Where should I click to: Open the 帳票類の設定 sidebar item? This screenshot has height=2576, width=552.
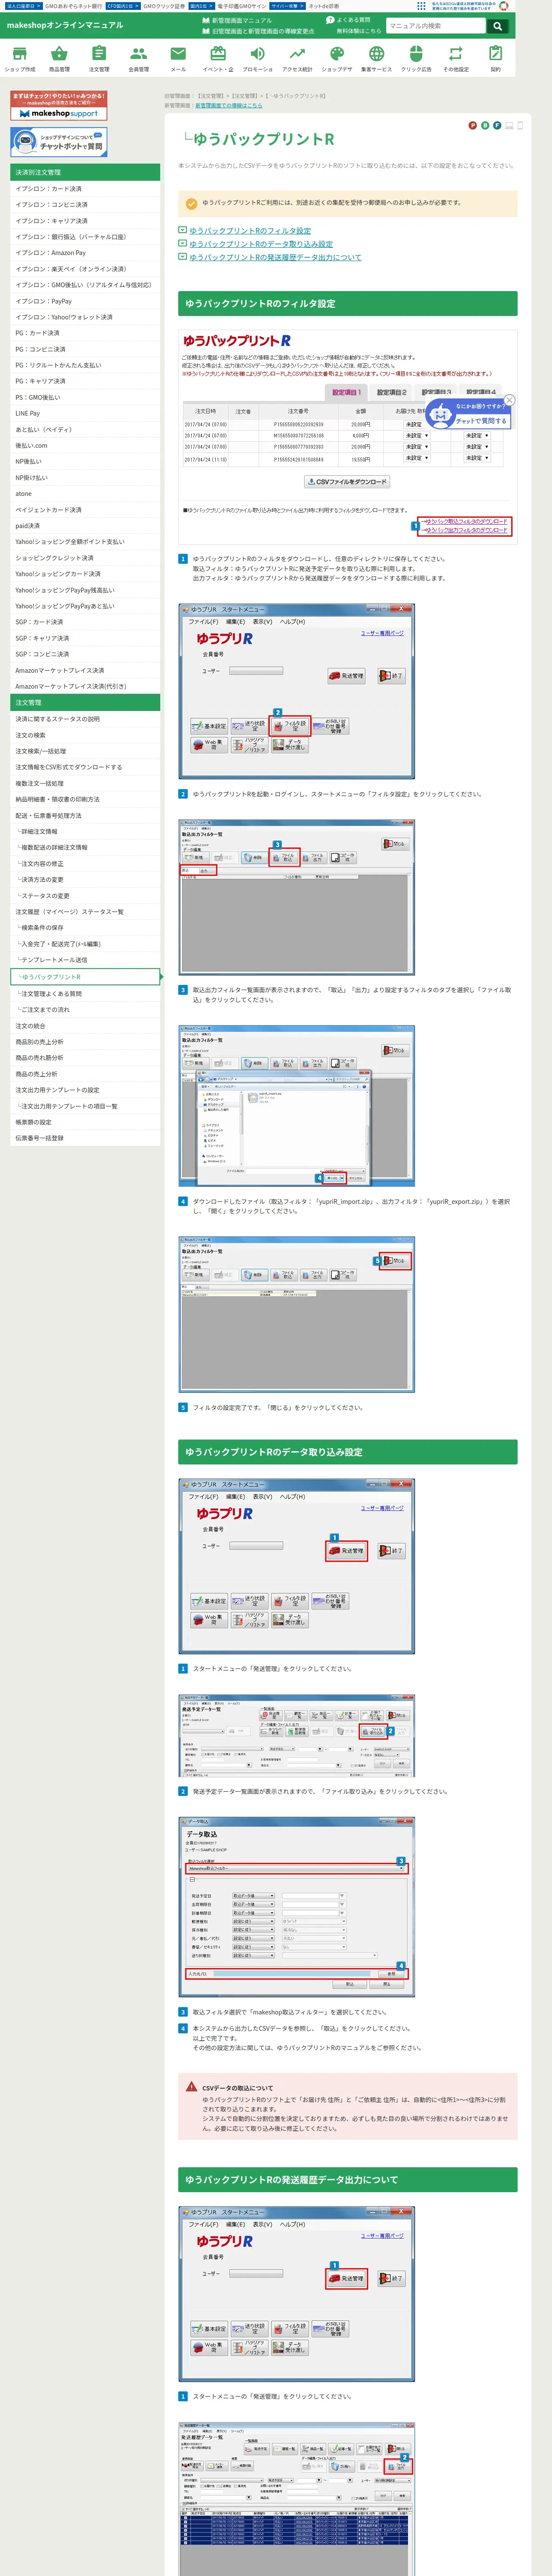click(x=85, y=1122)
